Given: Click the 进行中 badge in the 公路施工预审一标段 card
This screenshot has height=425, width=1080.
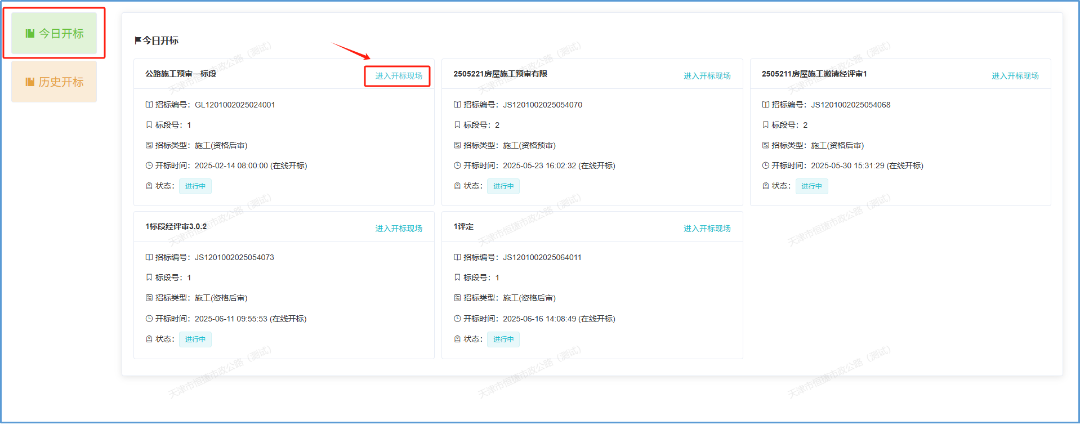Looking at the screenshot, I should pos(196,186).
